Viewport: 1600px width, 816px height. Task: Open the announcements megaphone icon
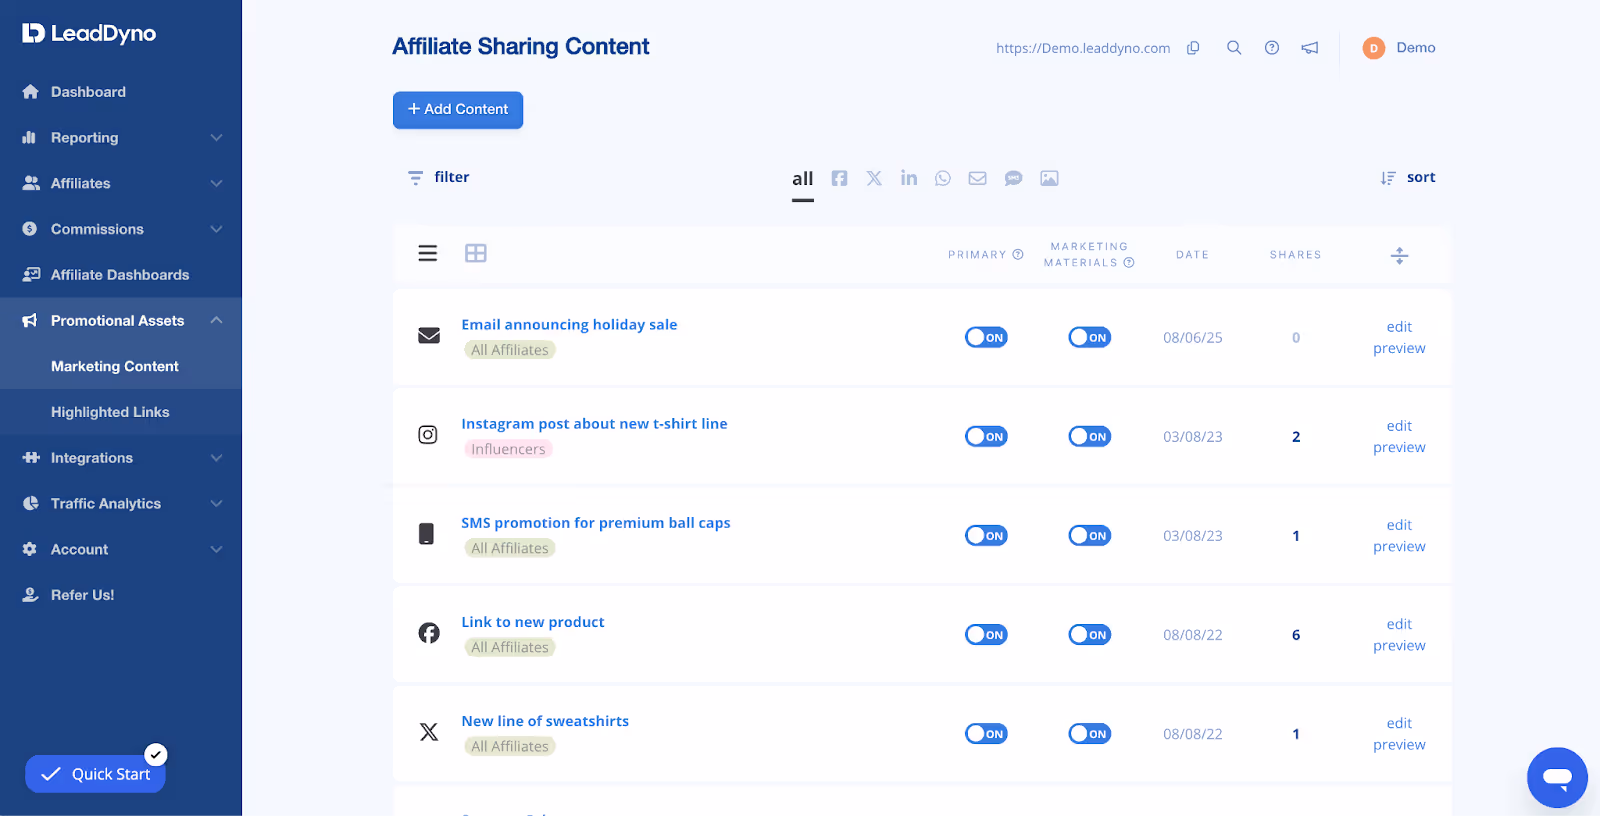tap(1310, 48)
